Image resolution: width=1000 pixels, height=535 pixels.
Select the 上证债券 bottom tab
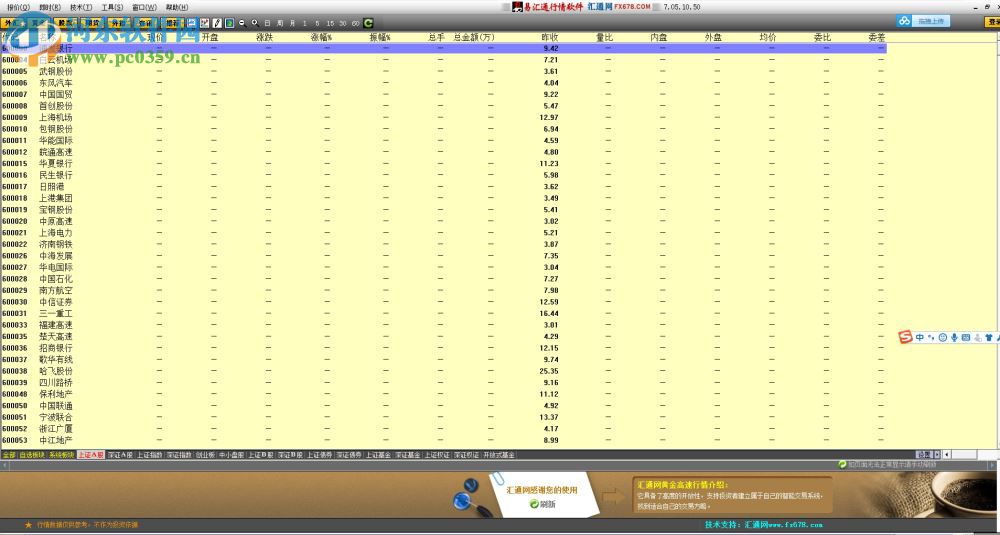320,455
